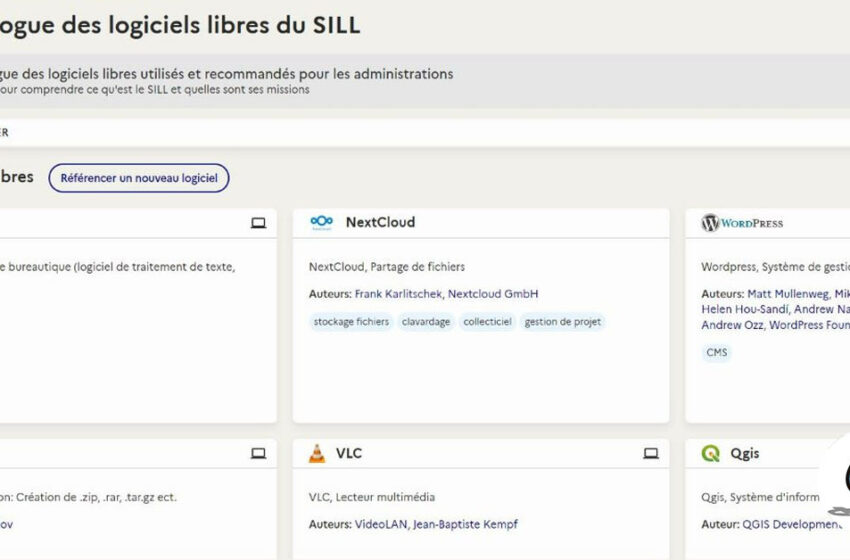Select the stockage fichiers tag
Viewport: 850px width, 560px height.
pos(351,322)
